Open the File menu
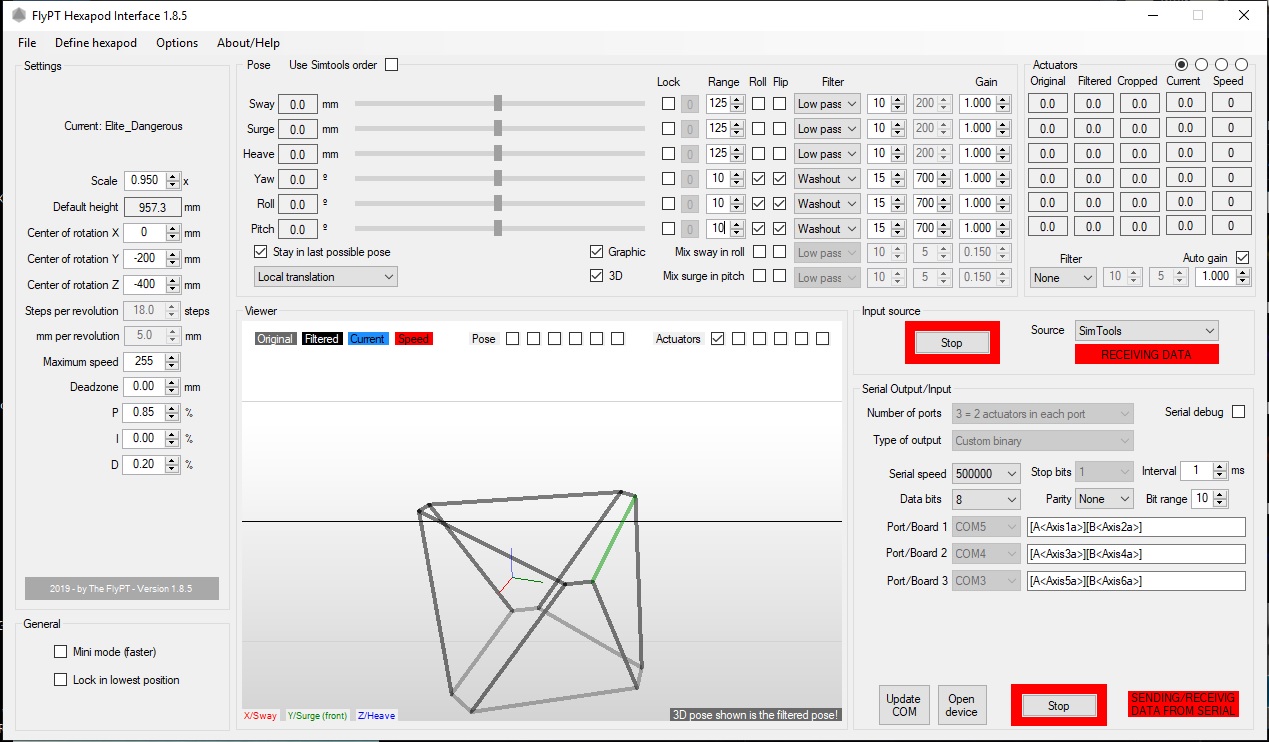The width and height of the screenshot is (1269, 742). point(27,43)
